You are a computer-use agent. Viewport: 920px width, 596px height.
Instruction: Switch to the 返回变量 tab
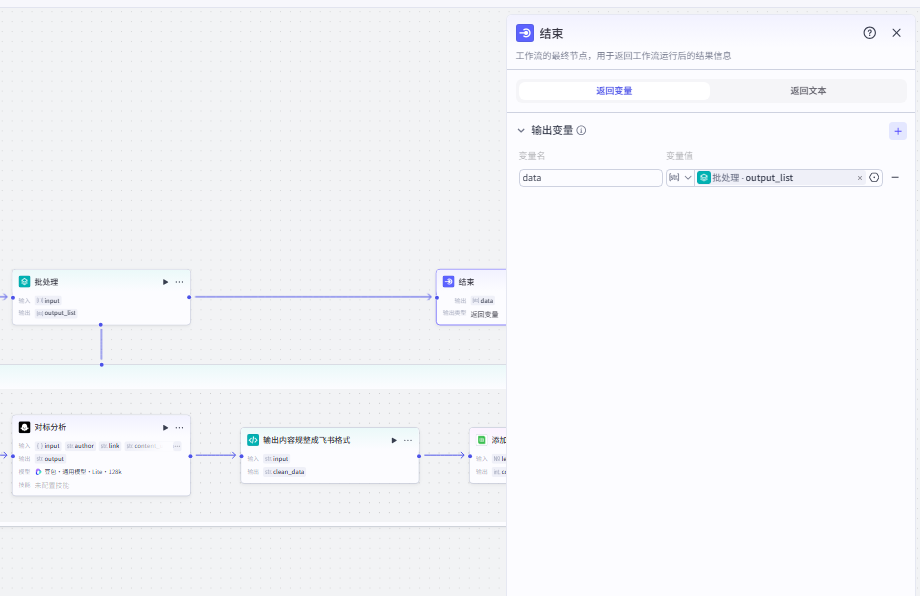pos(614,91)
